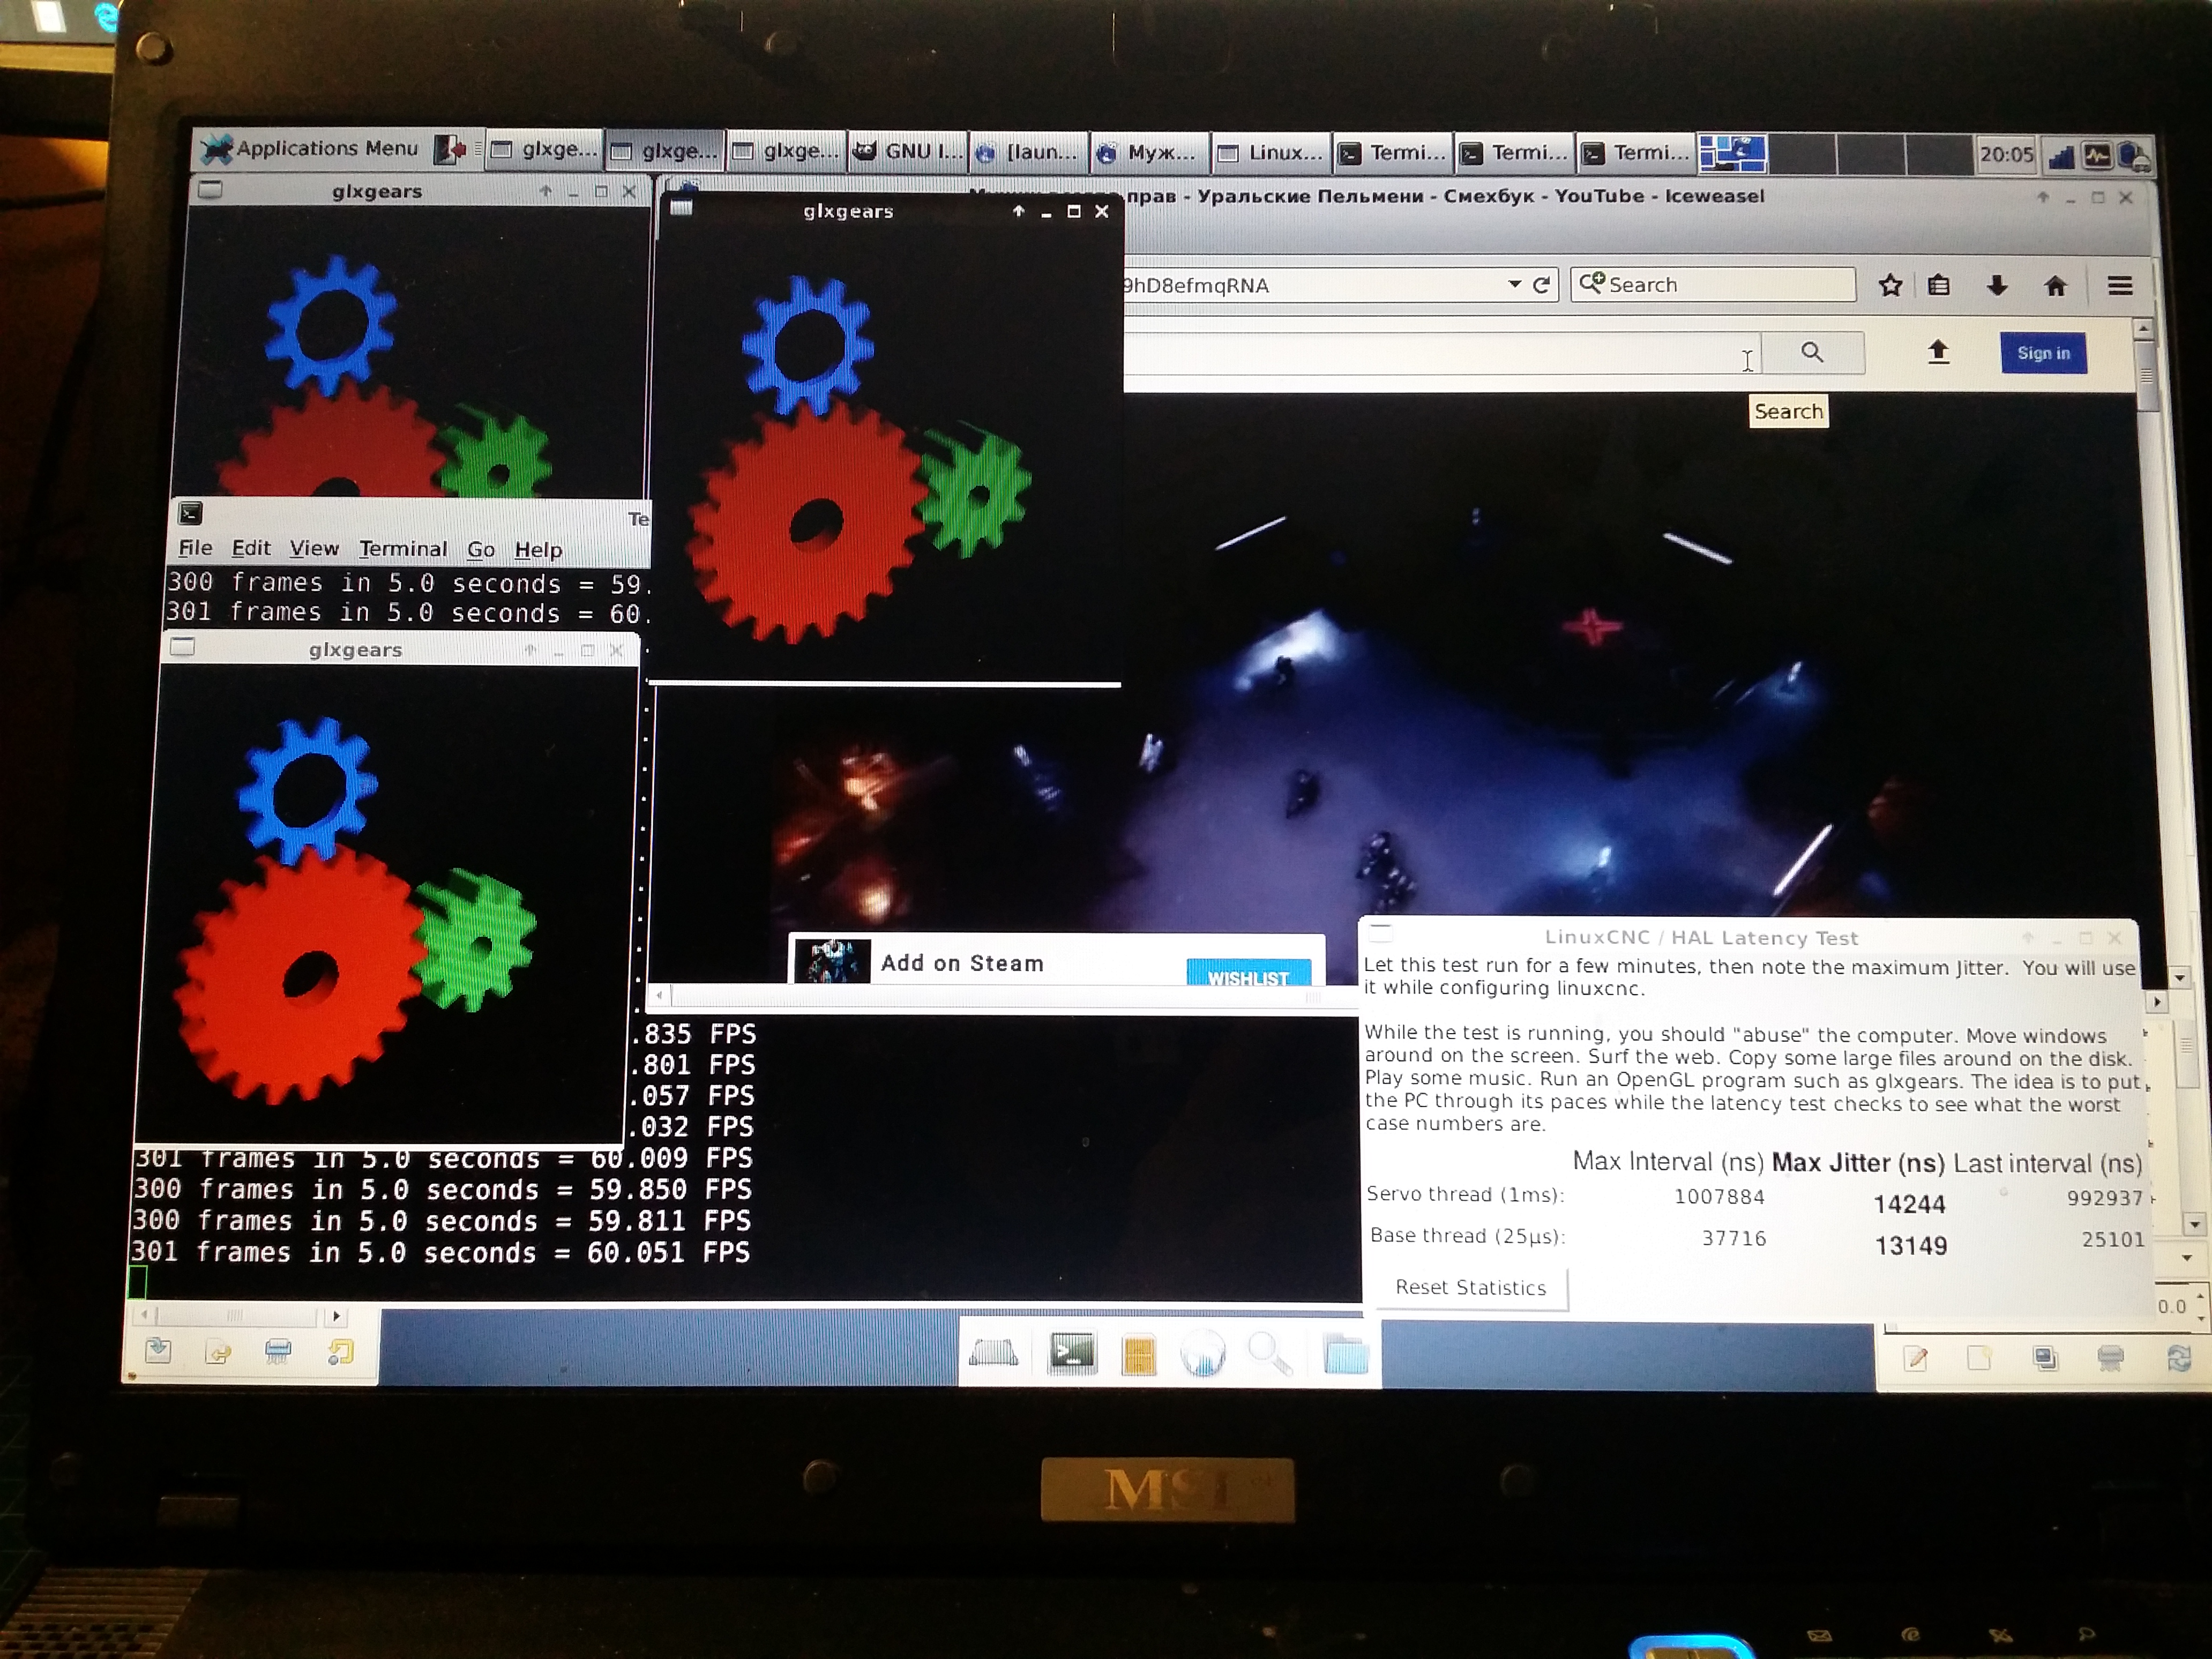
Task: Click the YouTube Sign in button
Action: pos(2042,353)
